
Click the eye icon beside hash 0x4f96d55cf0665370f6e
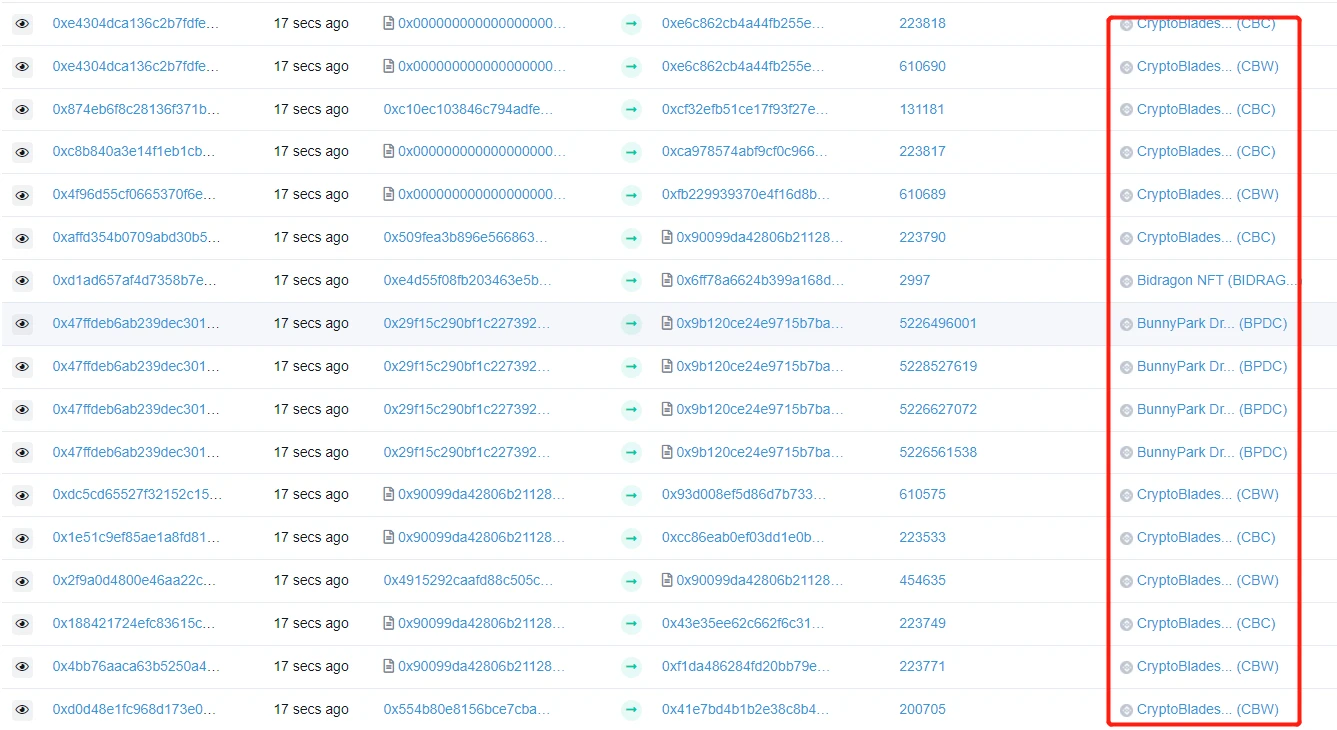pyautogui.click(x=22, y=195)
